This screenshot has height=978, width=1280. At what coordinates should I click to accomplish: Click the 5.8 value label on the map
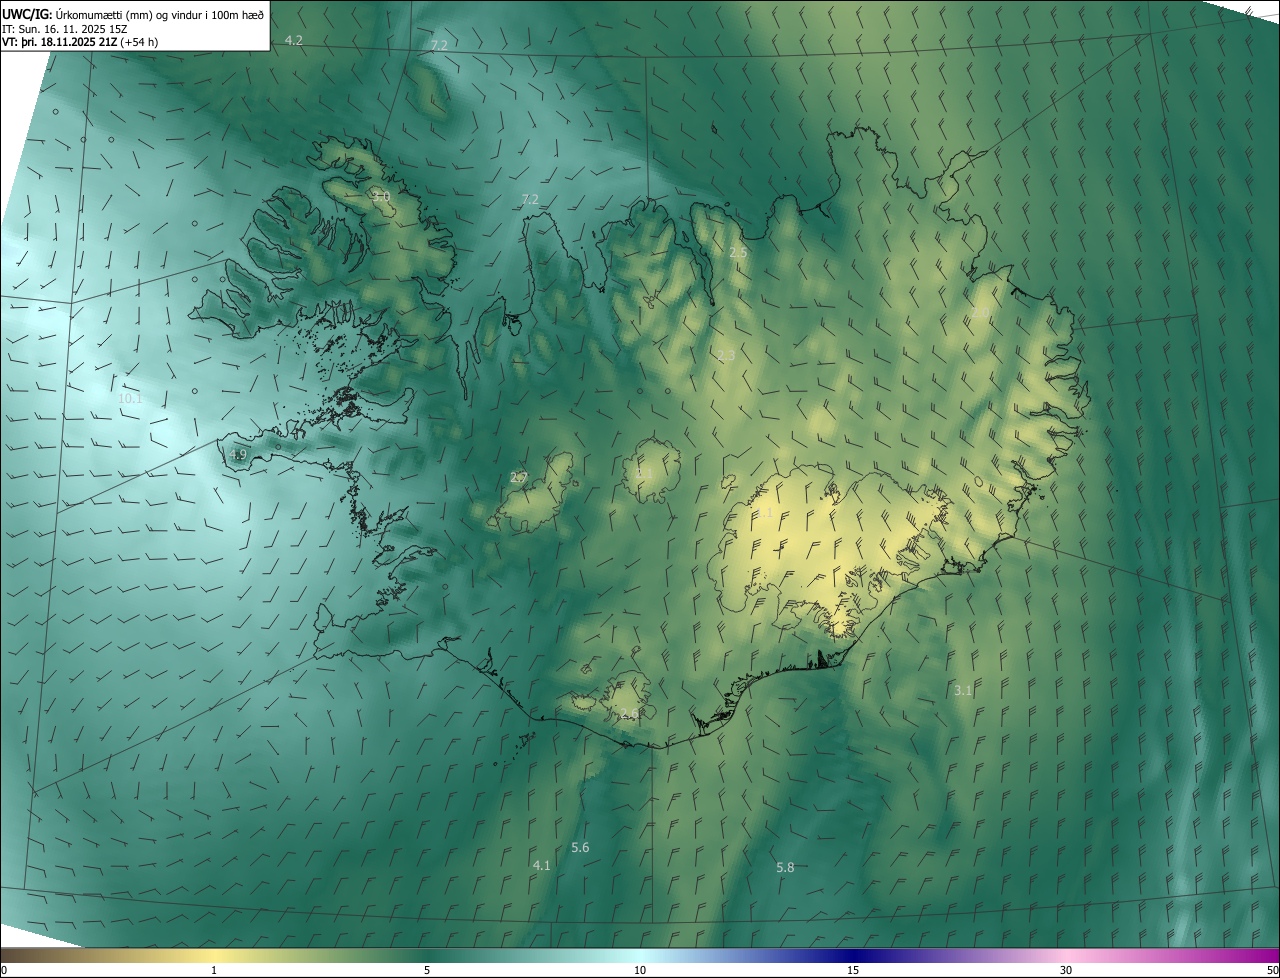(x=785, y=867)
